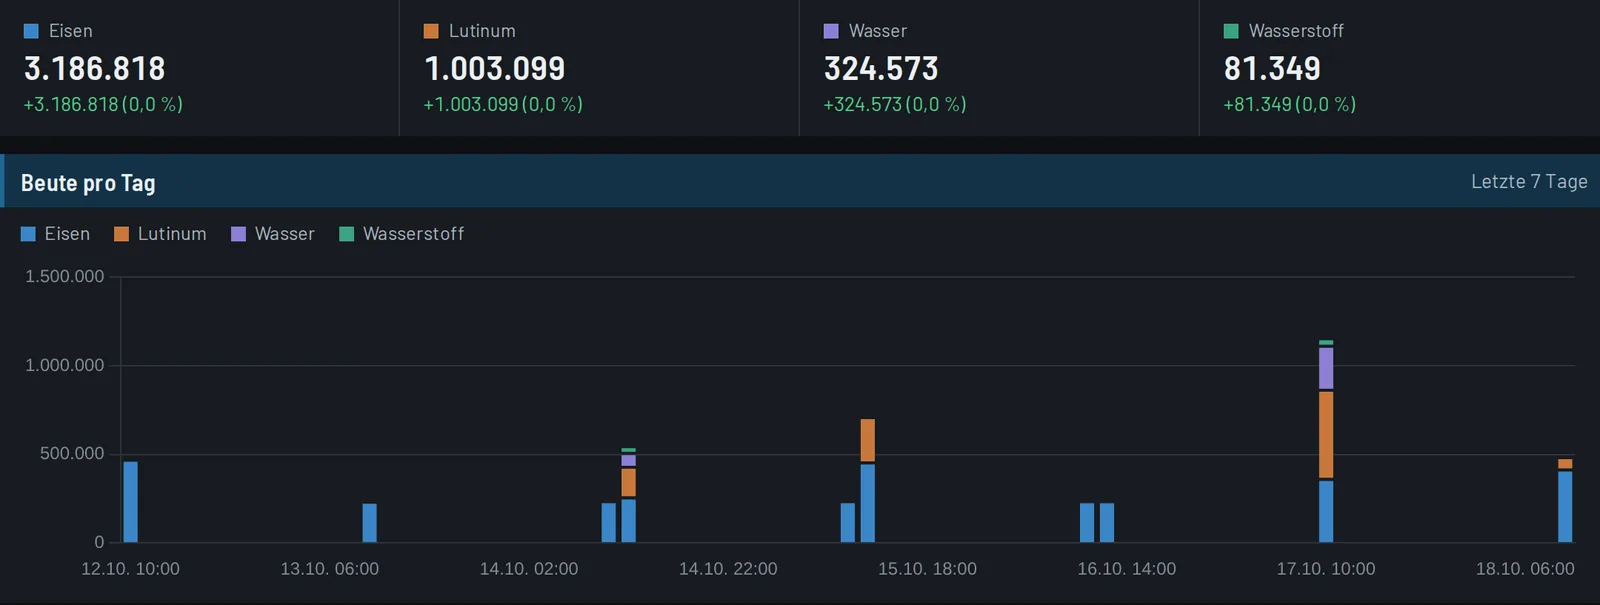Screen dimensions: 1600x605
Task: Click the purple Wasser square in top card
Action: 831,31
